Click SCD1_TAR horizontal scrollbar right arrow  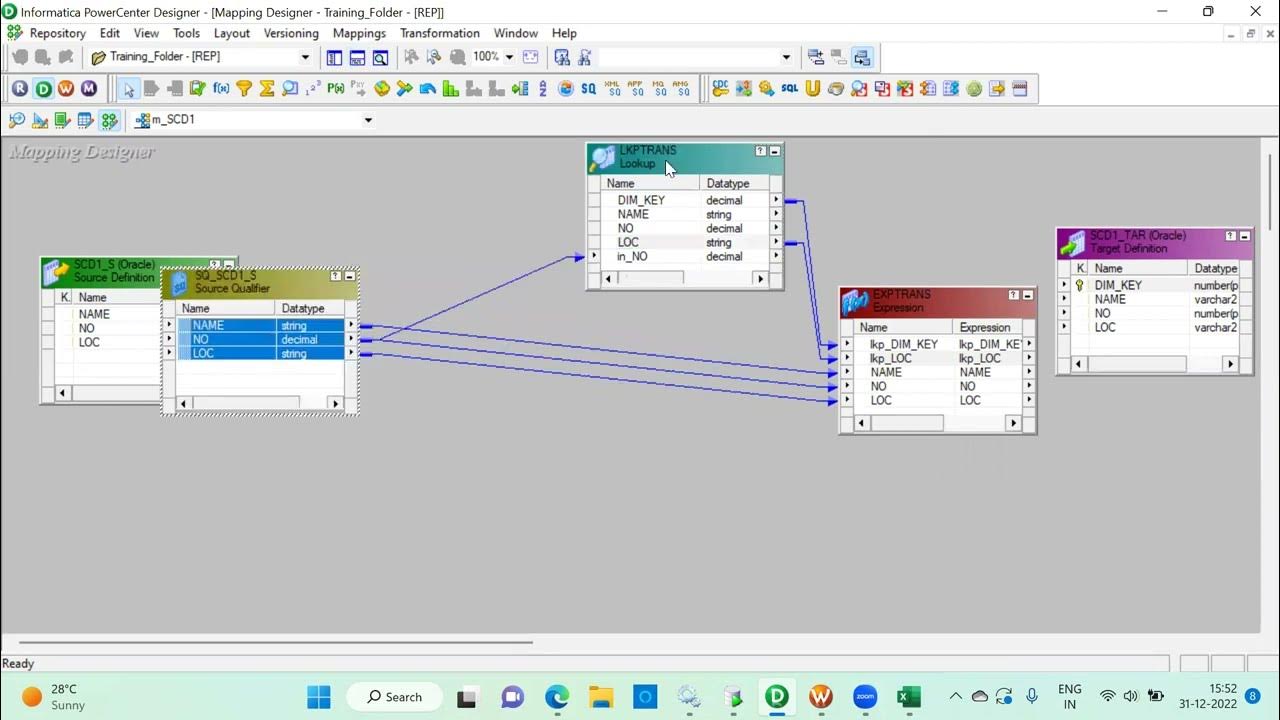1231,365
